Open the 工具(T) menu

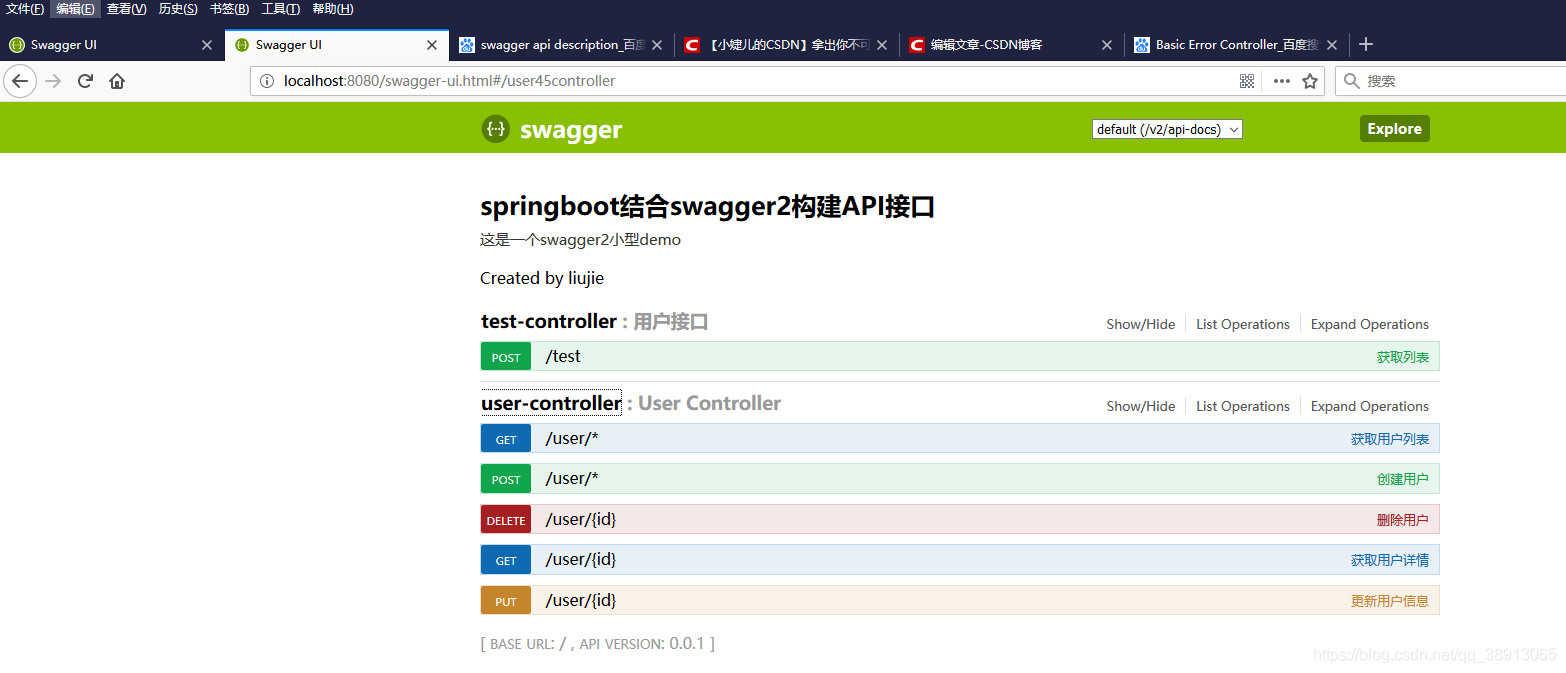(x=280, y=9)
